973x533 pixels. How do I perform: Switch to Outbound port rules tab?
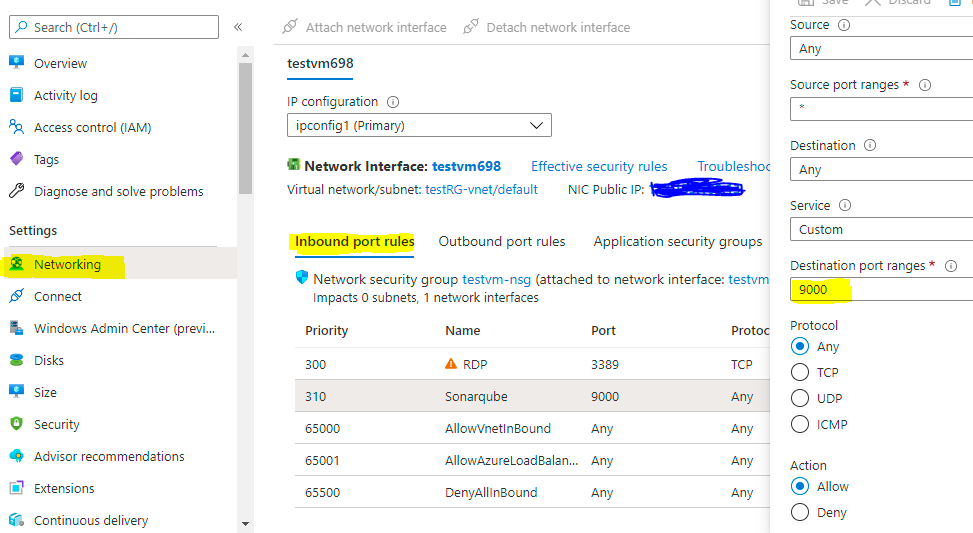(502, 242)
